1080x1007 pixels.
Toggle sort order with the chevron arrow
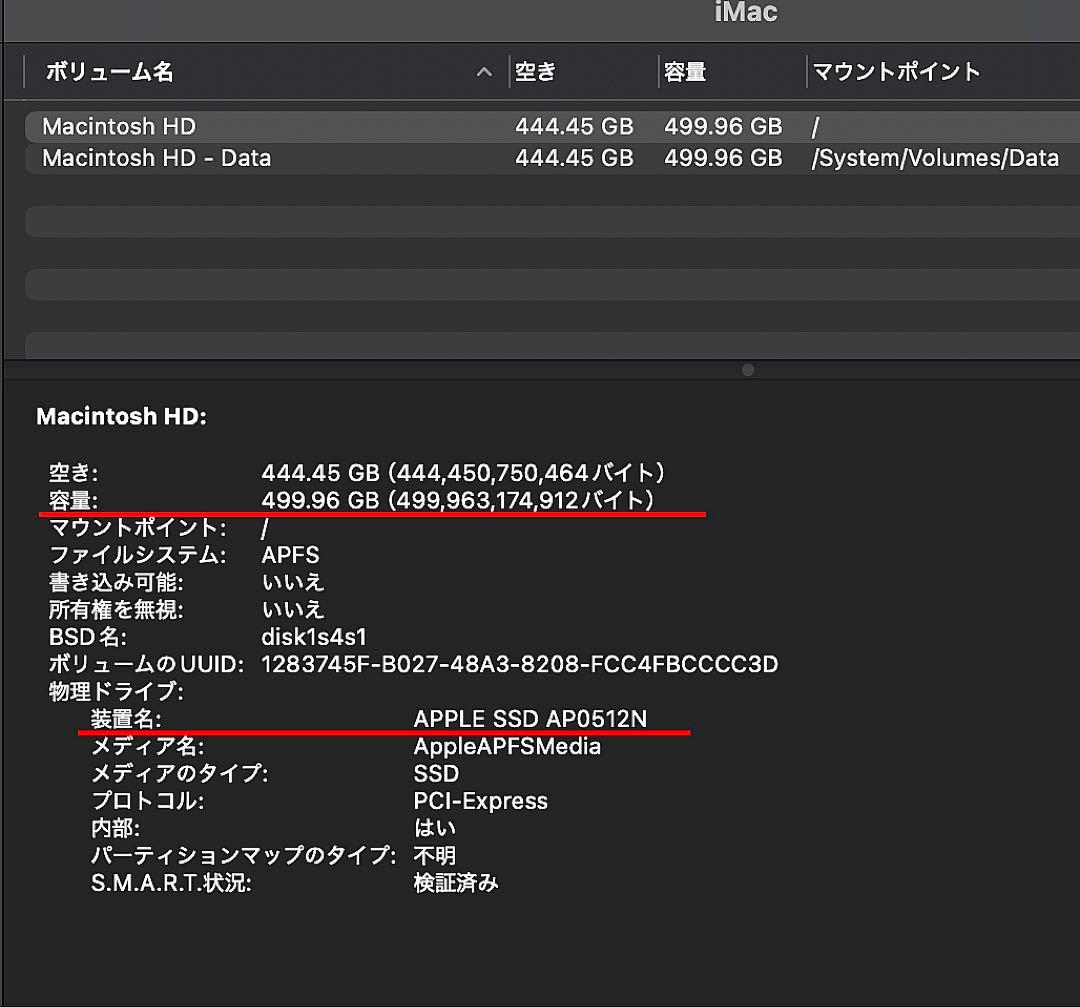tap(484, 72)
